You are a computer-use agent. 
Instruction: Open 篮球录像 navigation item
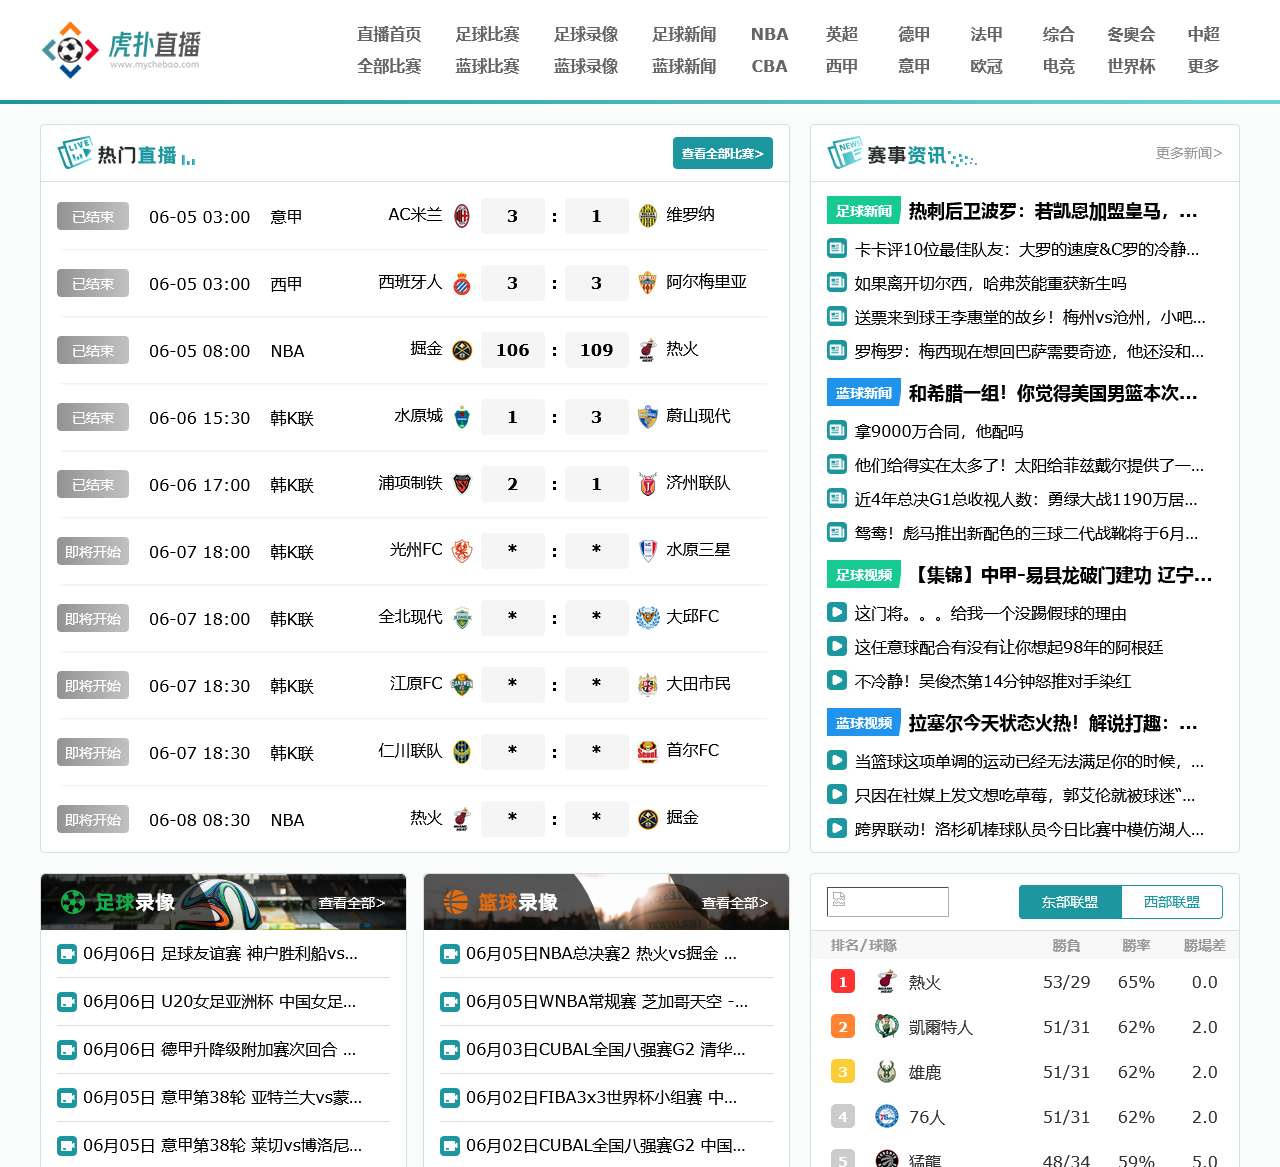[x=586, y=66]
